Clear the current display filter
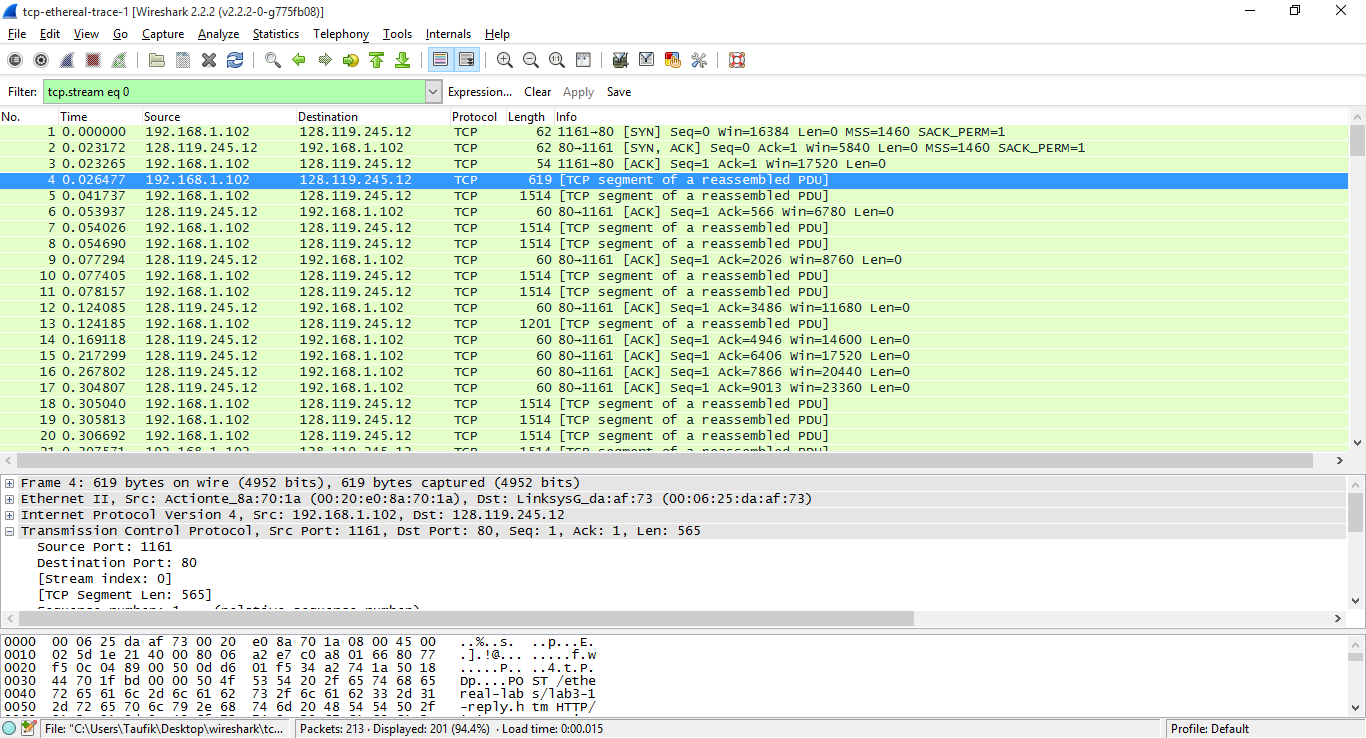The width and height of the screenshot is (1366, 738). 537,91
